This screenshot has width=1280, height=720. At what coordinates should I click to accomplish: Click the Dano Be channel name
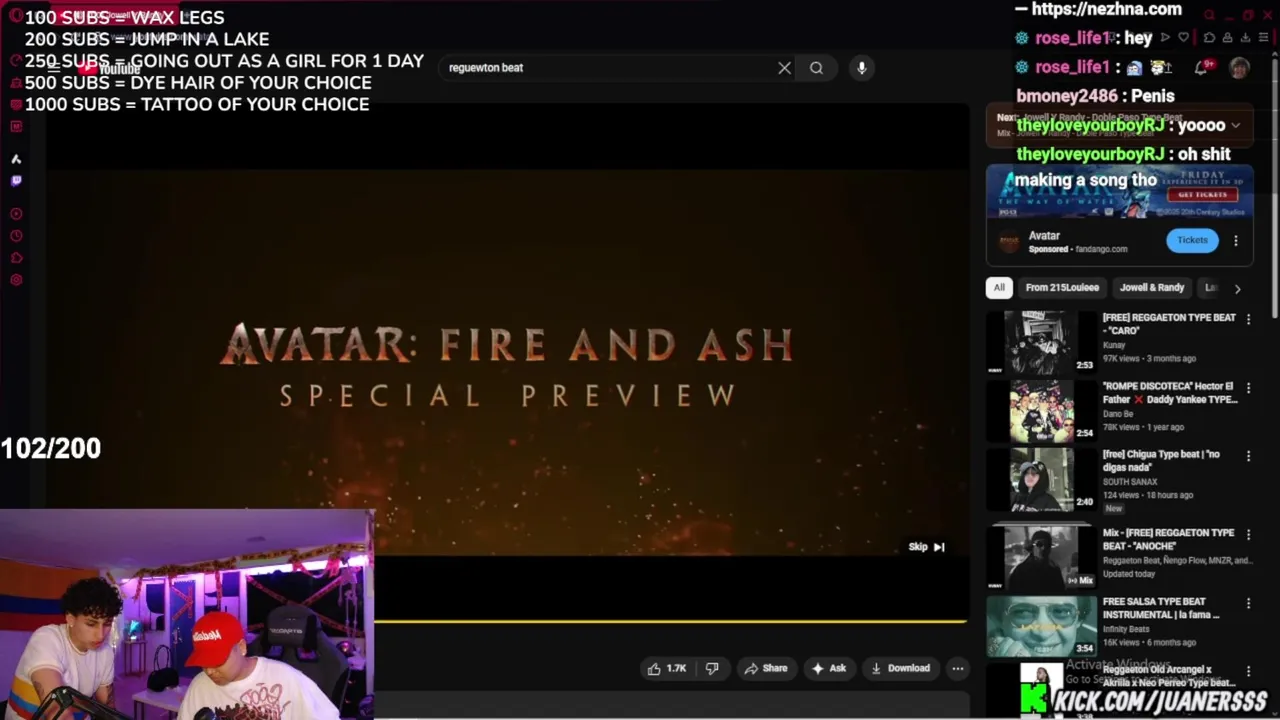1118,413
